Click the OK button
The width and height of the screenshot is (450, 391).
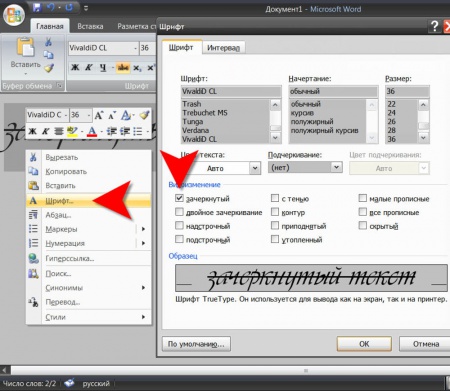pos(364,344)
